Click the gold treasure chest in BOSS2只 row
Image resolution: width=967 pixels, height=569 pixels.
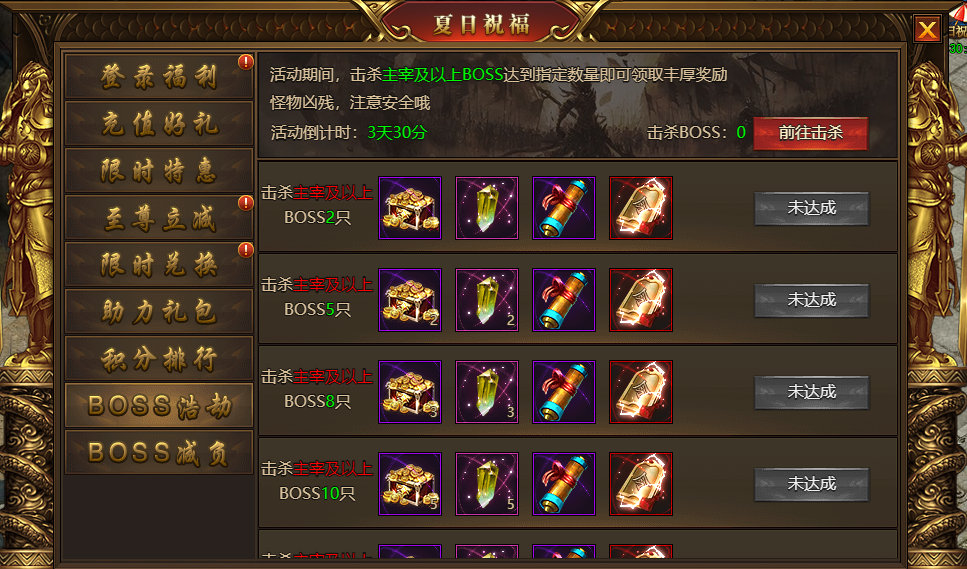tap(409, 208)
